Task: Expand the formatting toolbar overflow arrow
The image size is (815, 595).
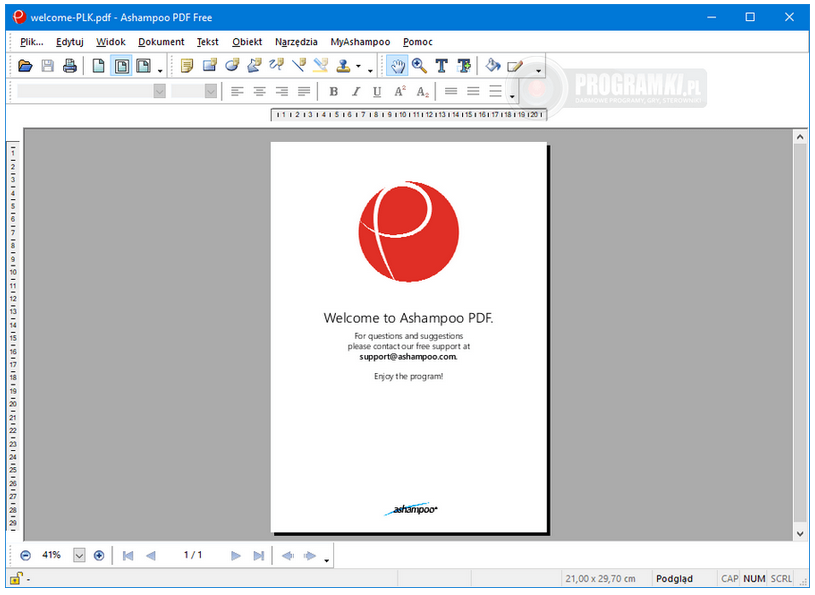Action: point(512,96)
